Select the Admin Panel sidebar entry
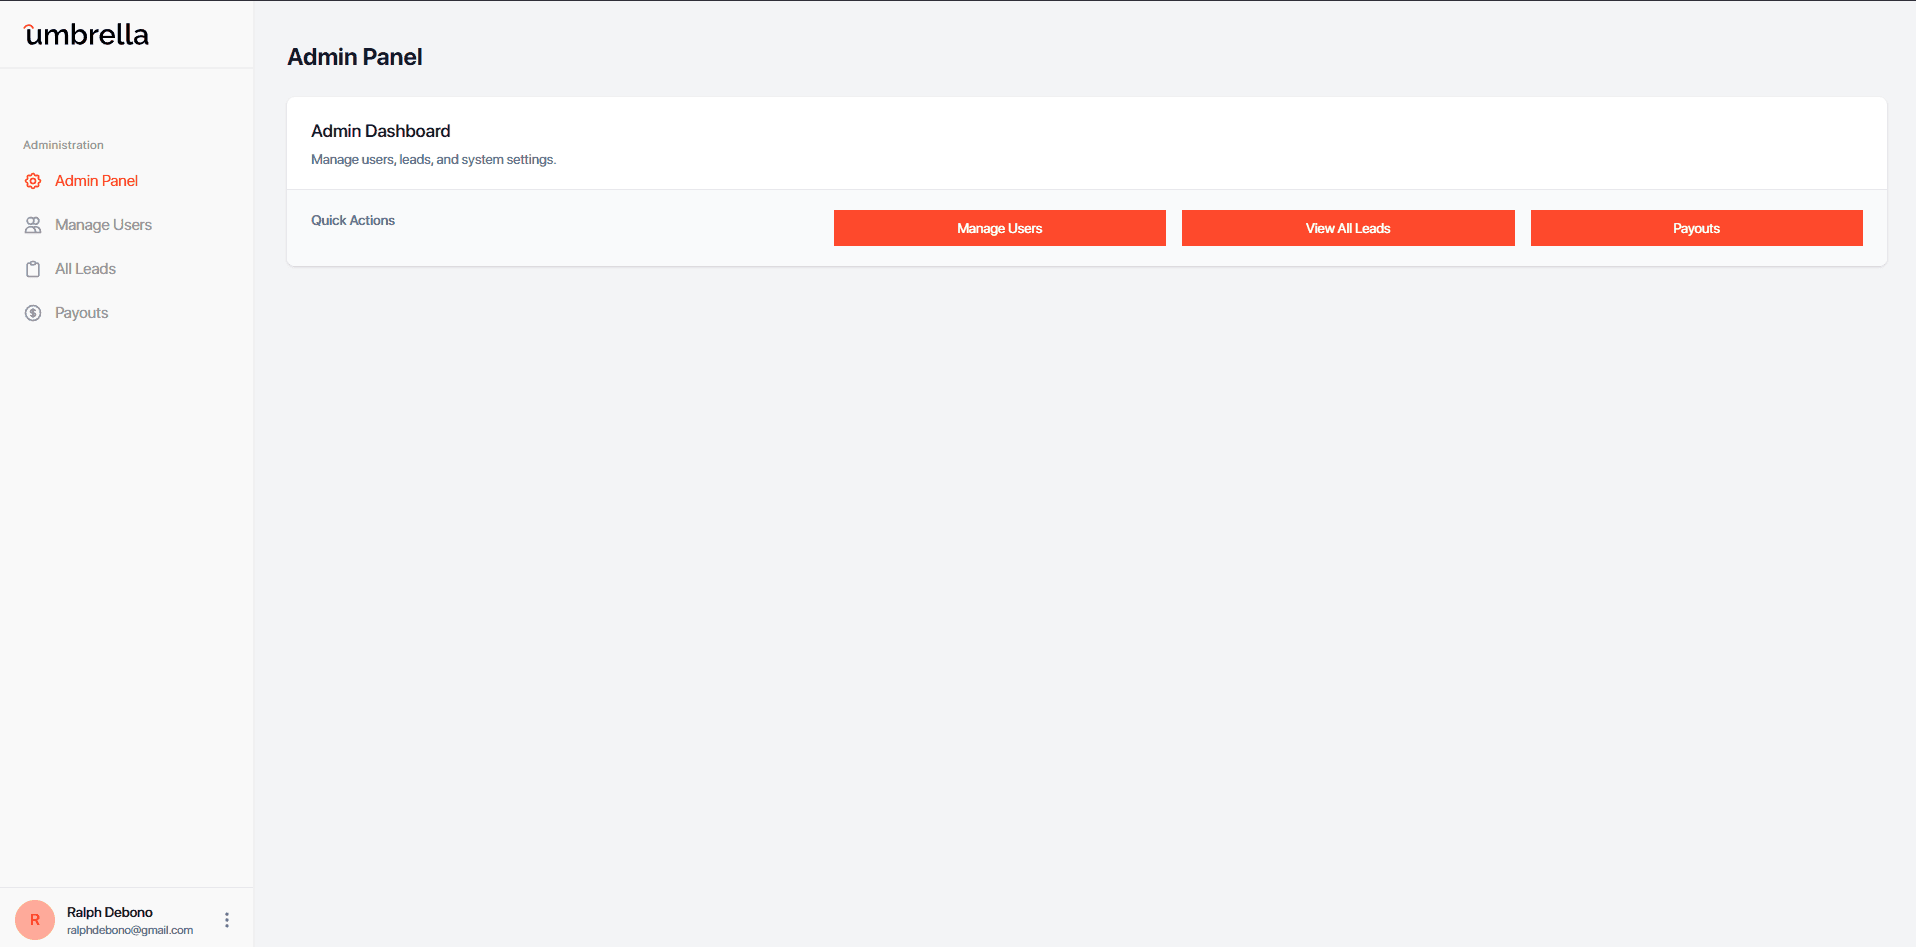Screen dimensions: 1916x947 97,181
